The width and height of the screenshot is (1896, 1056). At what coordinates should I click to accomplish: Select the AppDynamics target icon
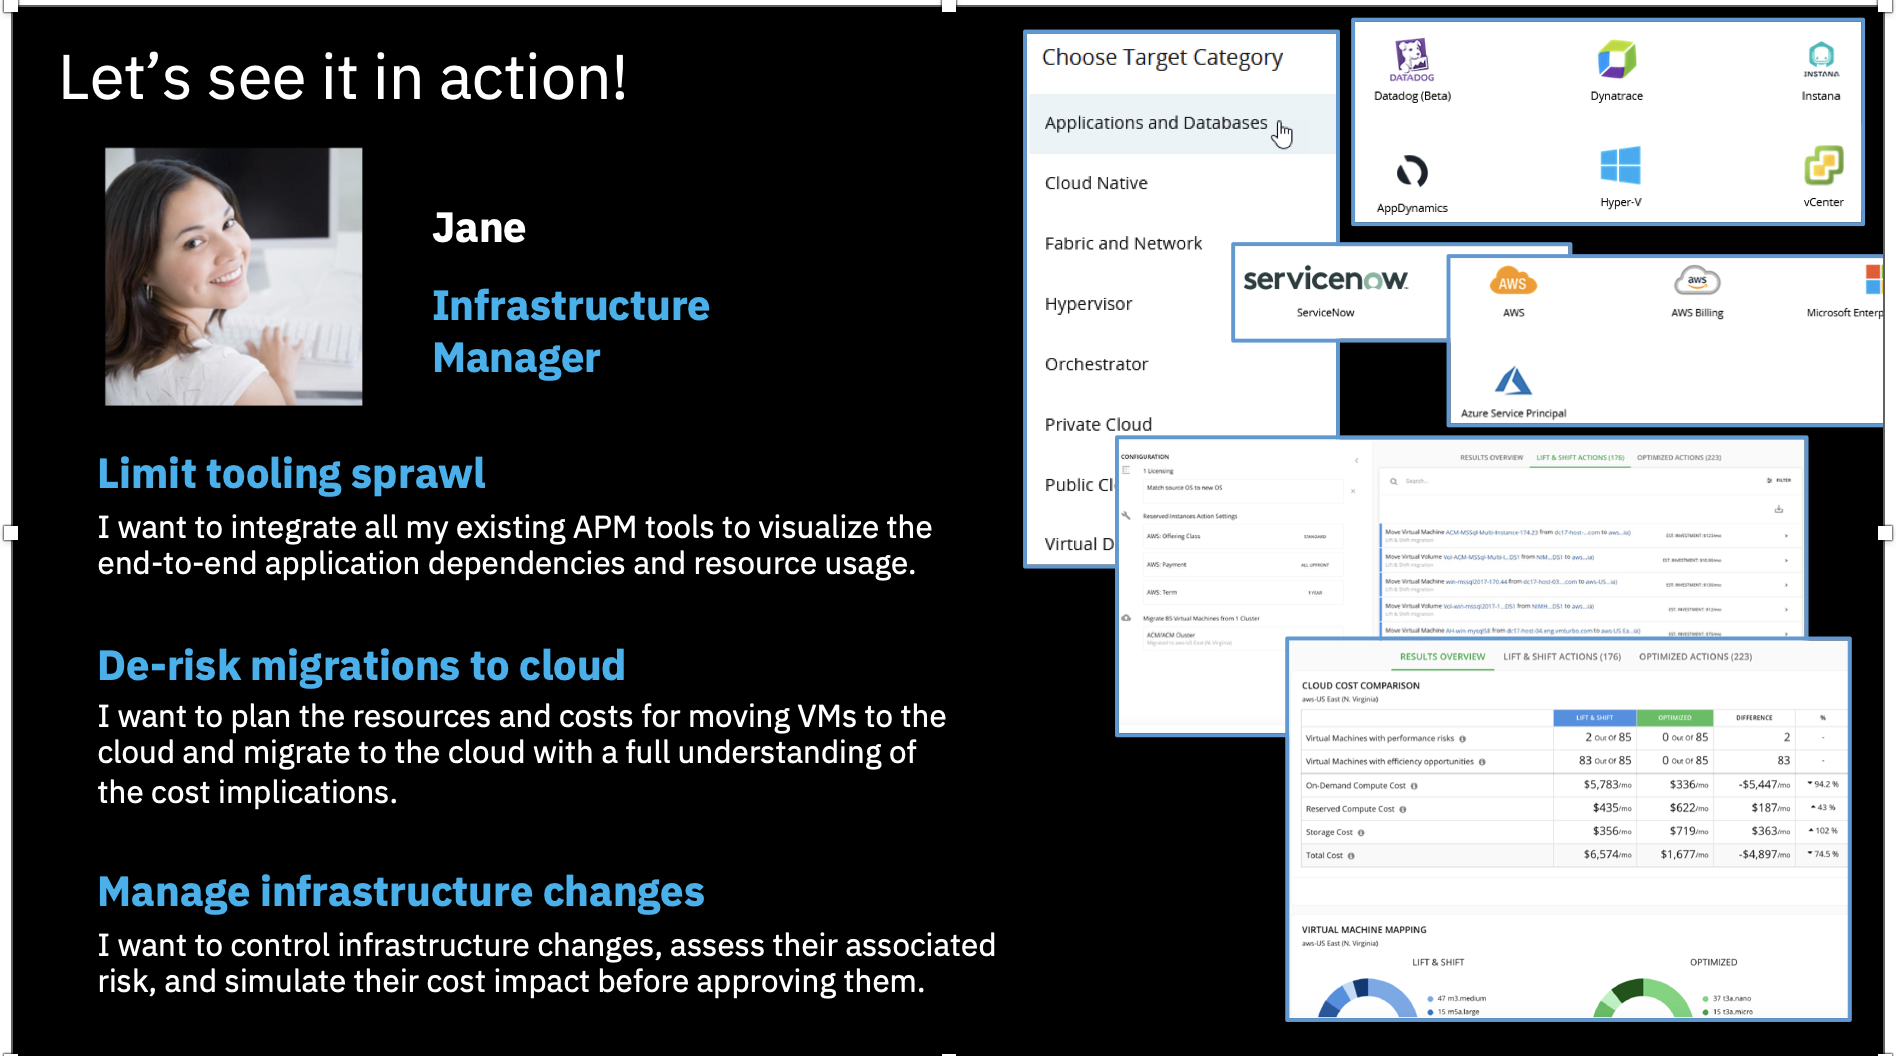pos(1411,171)
